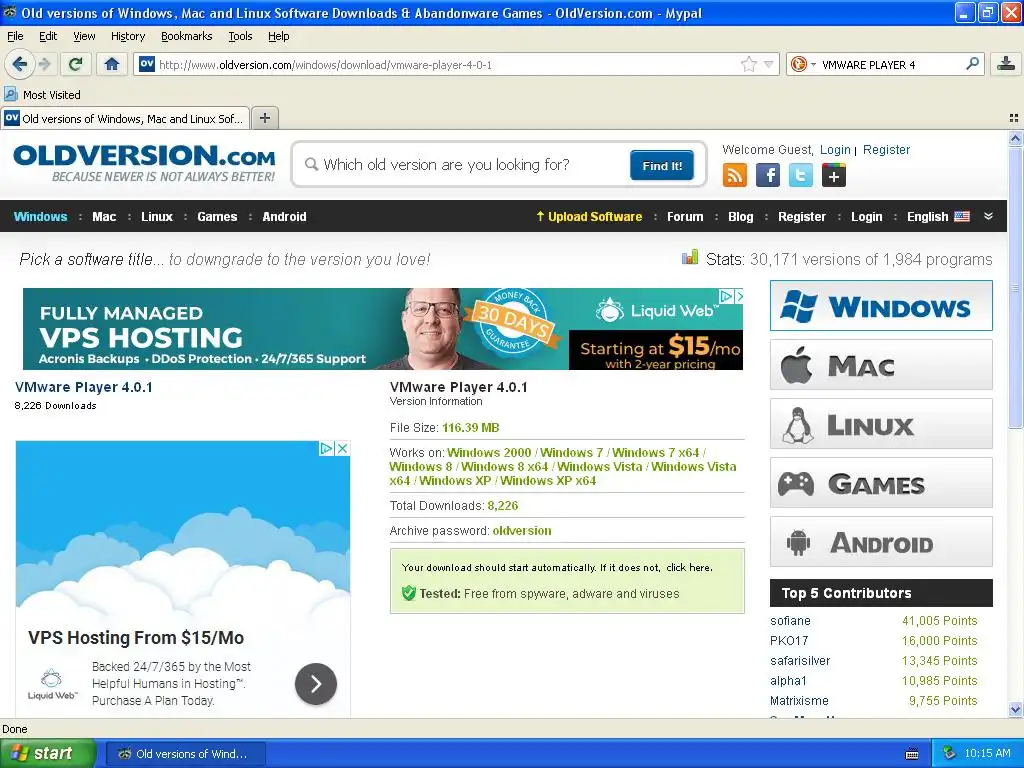Viewport: 1024px width, 768px height.
Task: Open the Blog link in nav bar
Action: click(x=741, y=217)
